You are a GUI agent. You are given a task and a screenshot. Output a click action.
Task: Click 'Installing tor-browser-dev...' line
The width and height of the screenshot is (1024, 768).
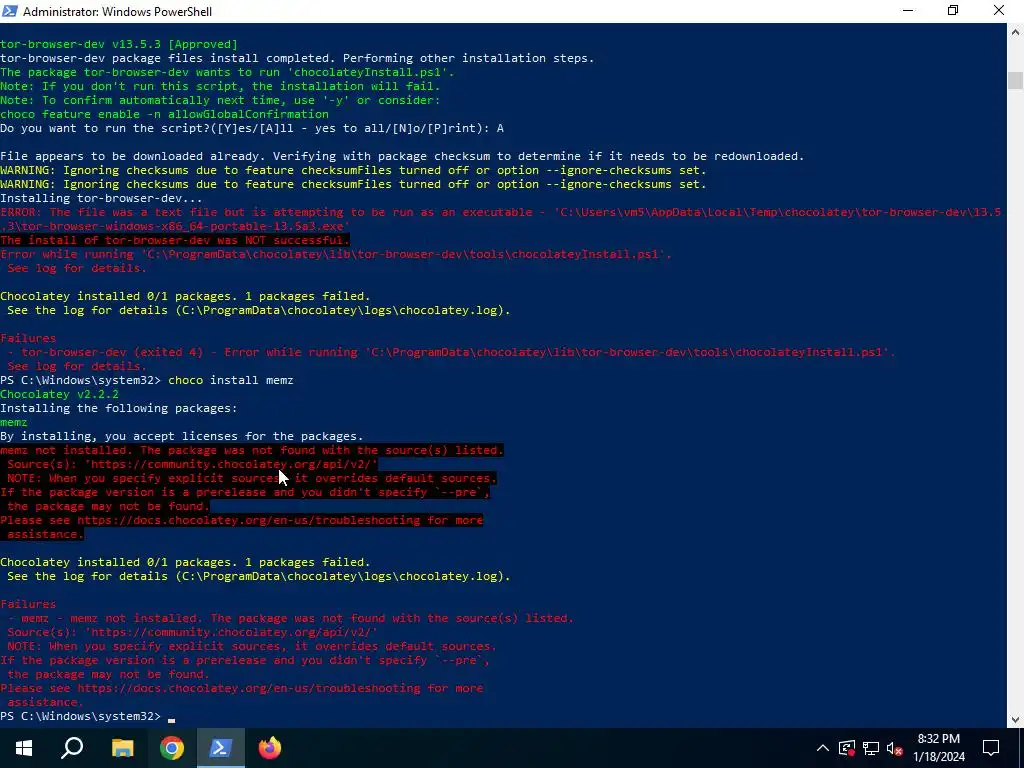(x=101, y=199)
